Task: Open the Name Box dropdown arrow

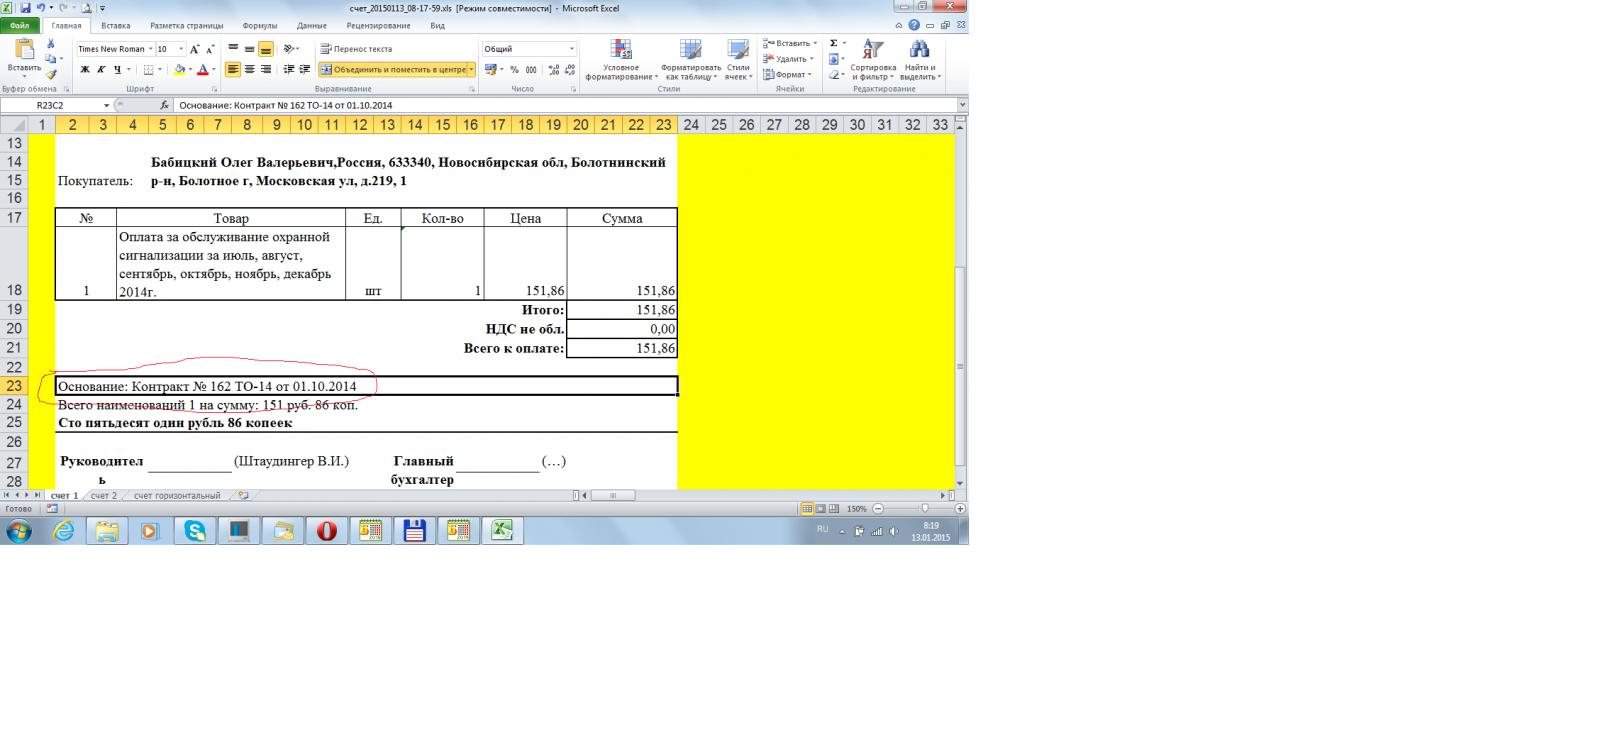Action: pos(106,105)
